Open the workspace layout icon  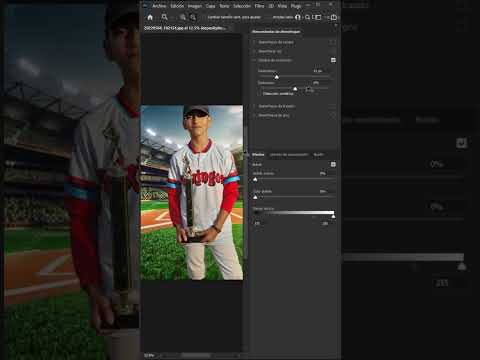click(318, 17)
